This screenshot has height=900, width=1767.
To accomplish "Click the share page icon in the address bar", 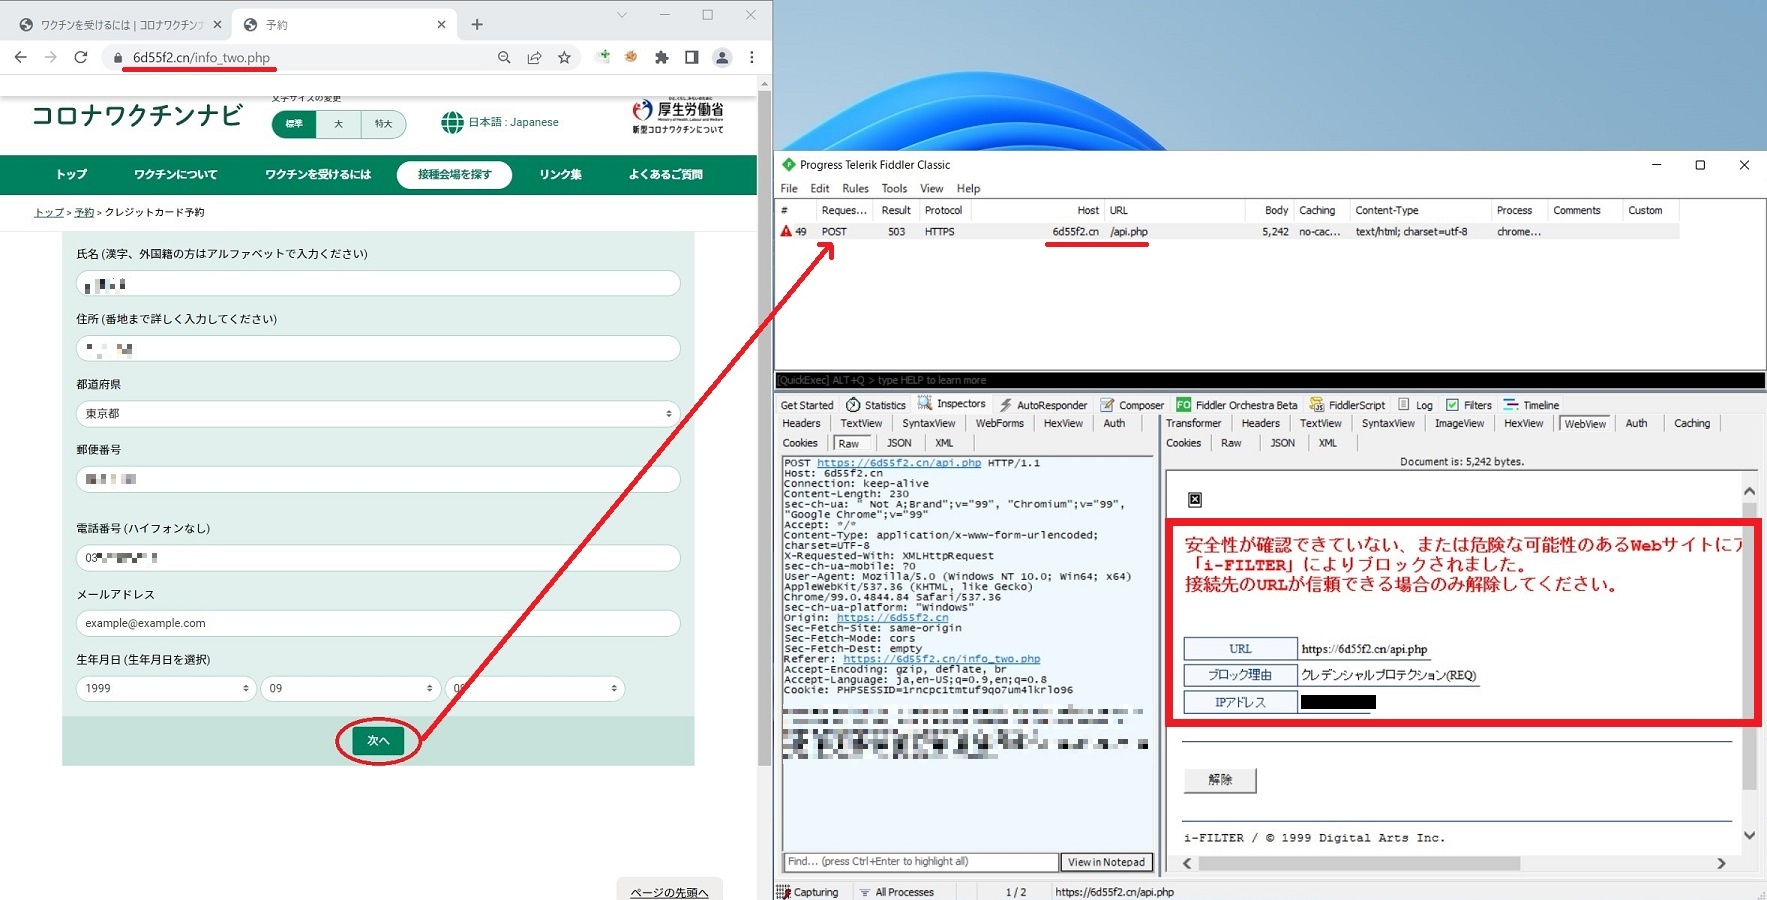I will click(x=534, y=58).
